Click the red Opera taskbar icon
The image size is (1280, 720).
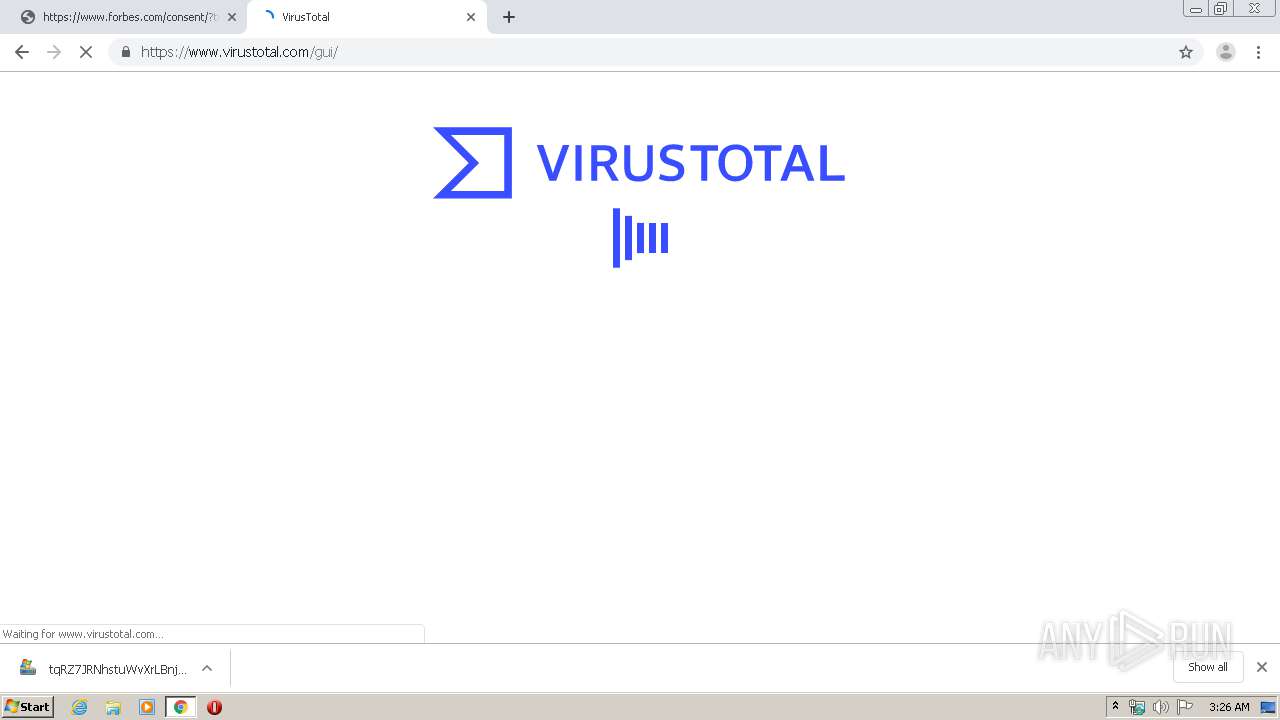click(x=214, y=707)
